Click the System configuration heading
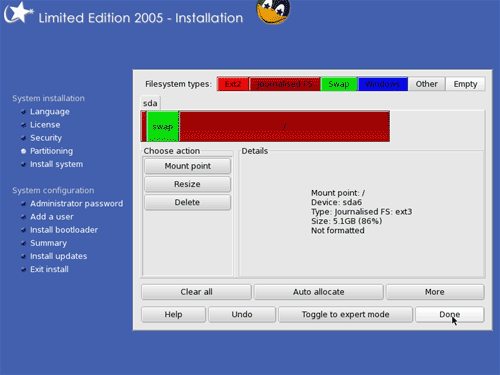 click(53, 190)
